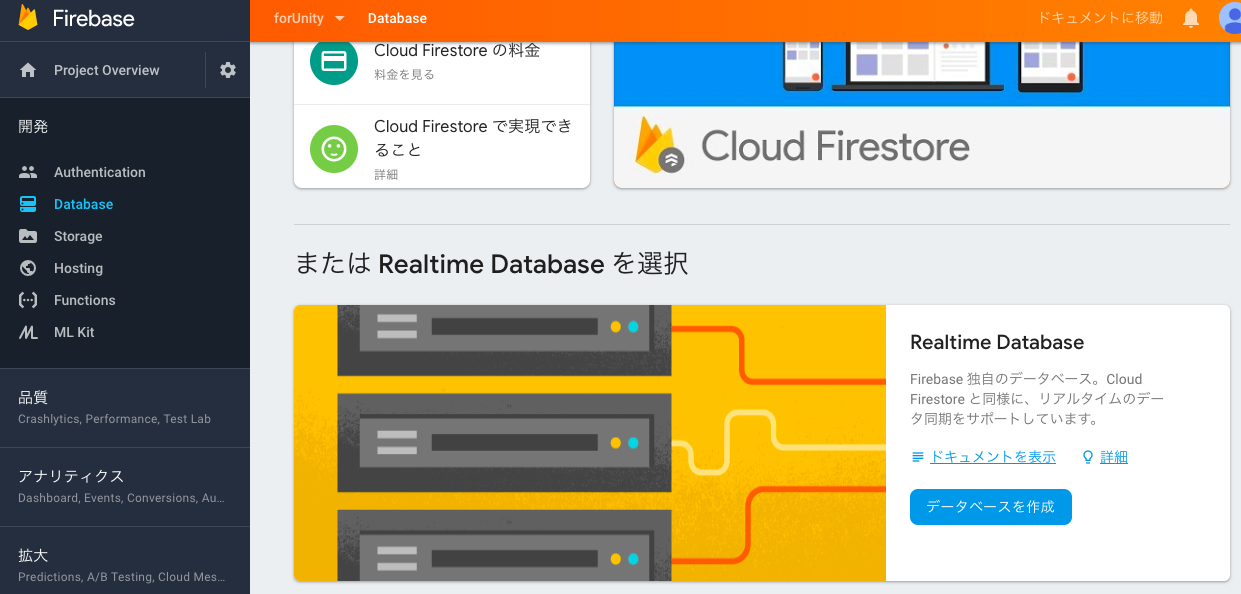Open the Cloud Firestore の料金 card

(x=441, y=61)
